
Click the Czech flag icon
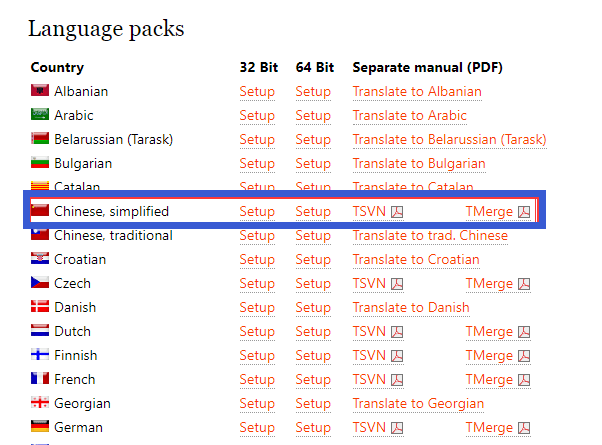pos(40,282)
